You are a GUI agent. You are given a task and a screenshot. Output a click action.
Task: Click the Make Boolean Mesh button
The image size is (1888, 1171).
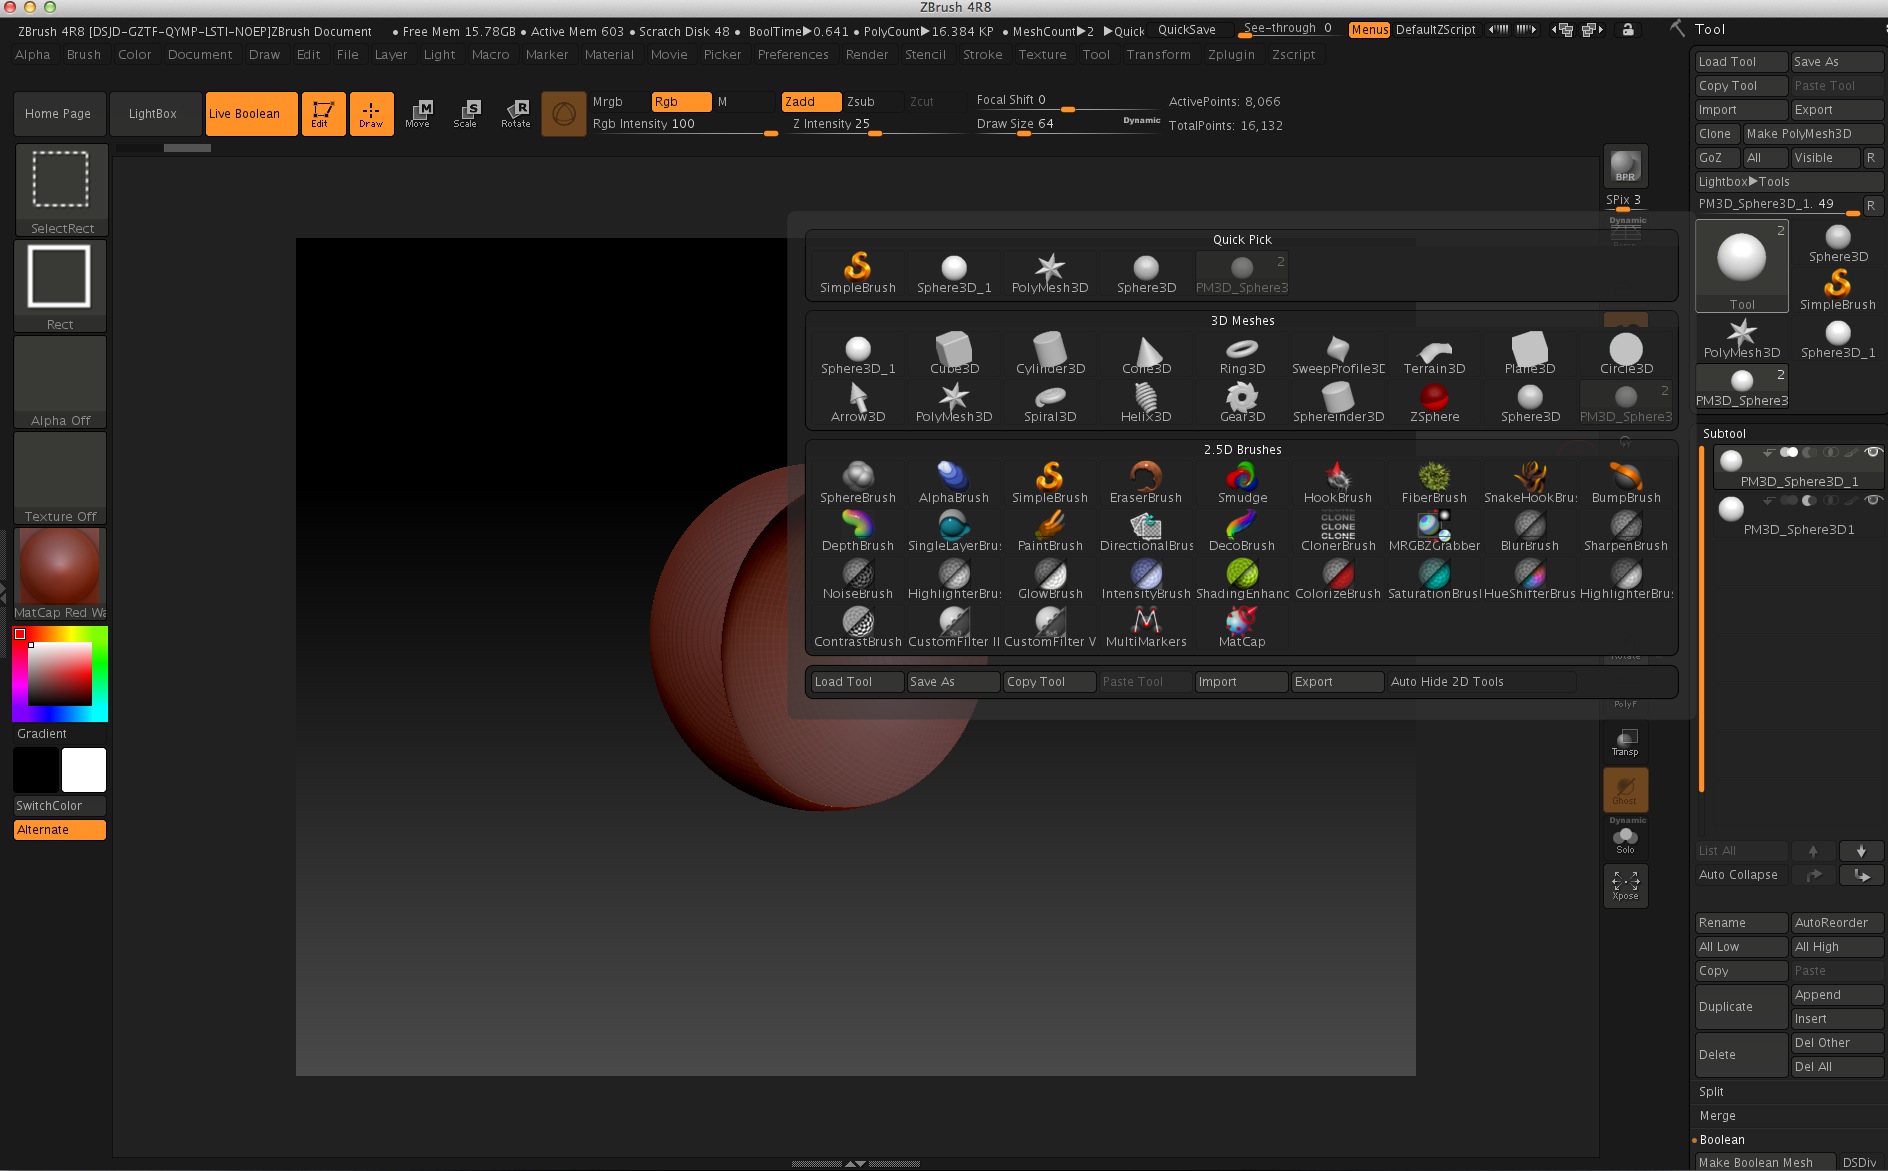coord(1765,1162)
